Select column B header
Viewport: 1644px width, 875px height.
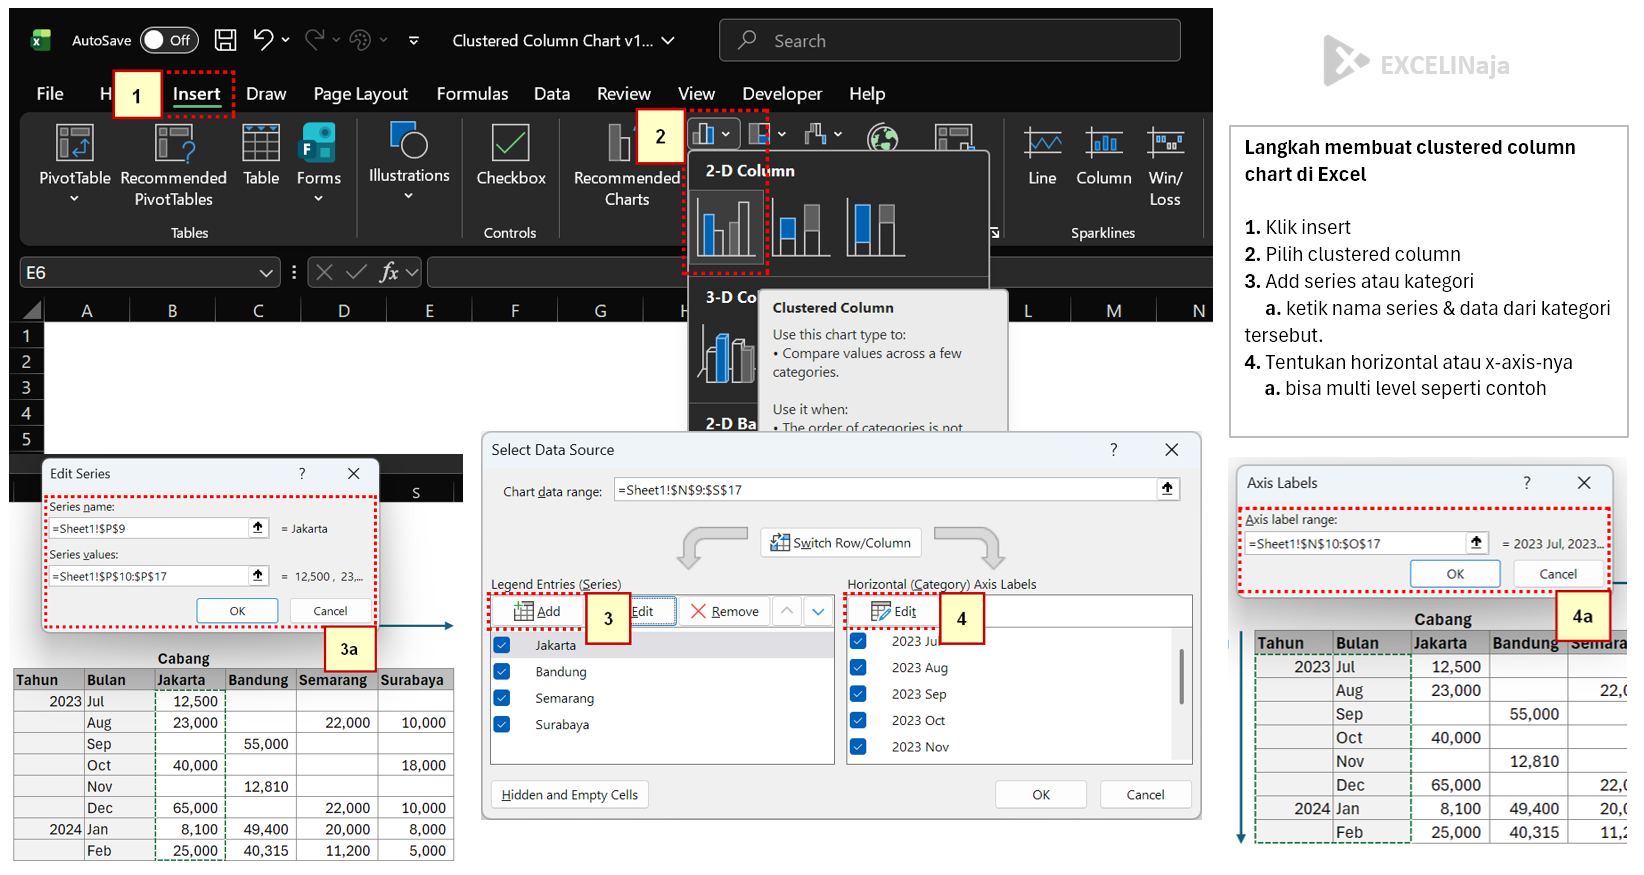click(x=173, y=311)
